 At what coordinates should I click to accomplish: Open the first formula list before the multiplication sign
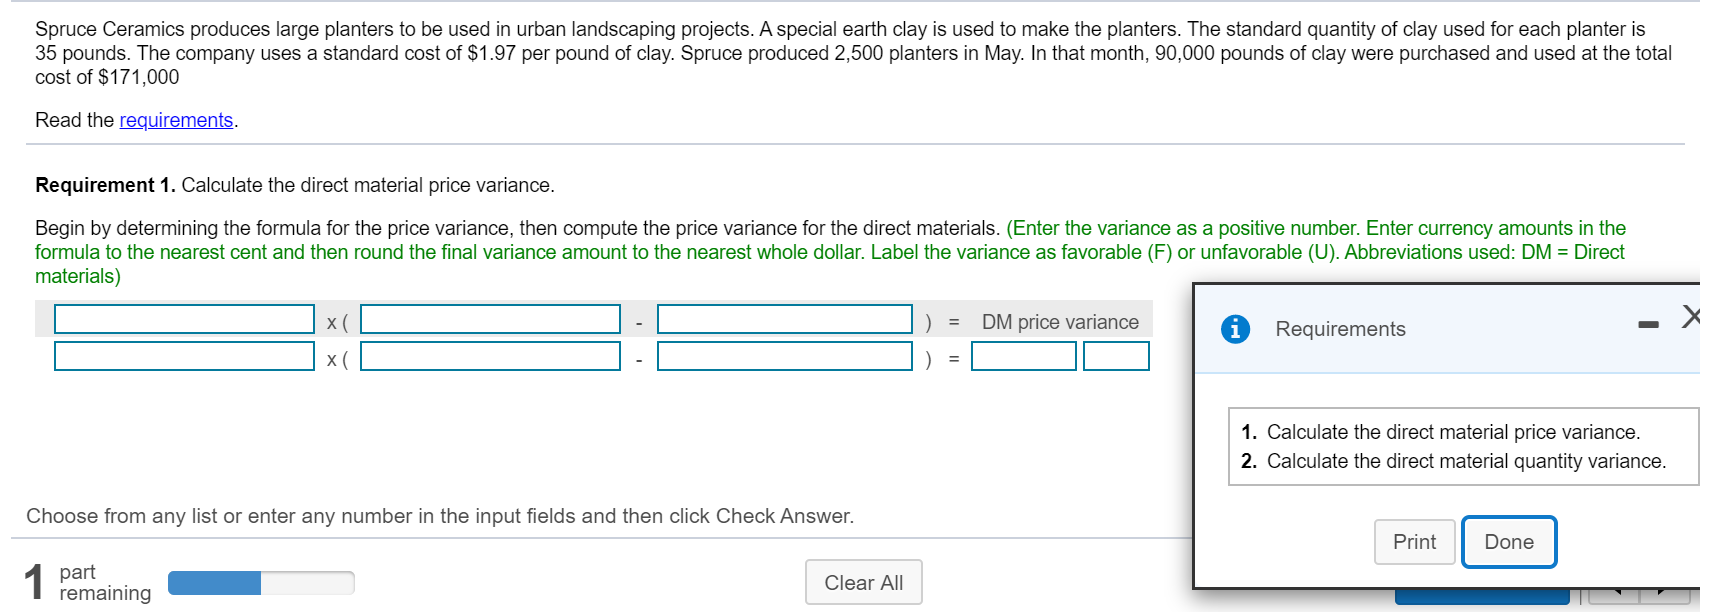pyautogui.click(x=184, y=320)
